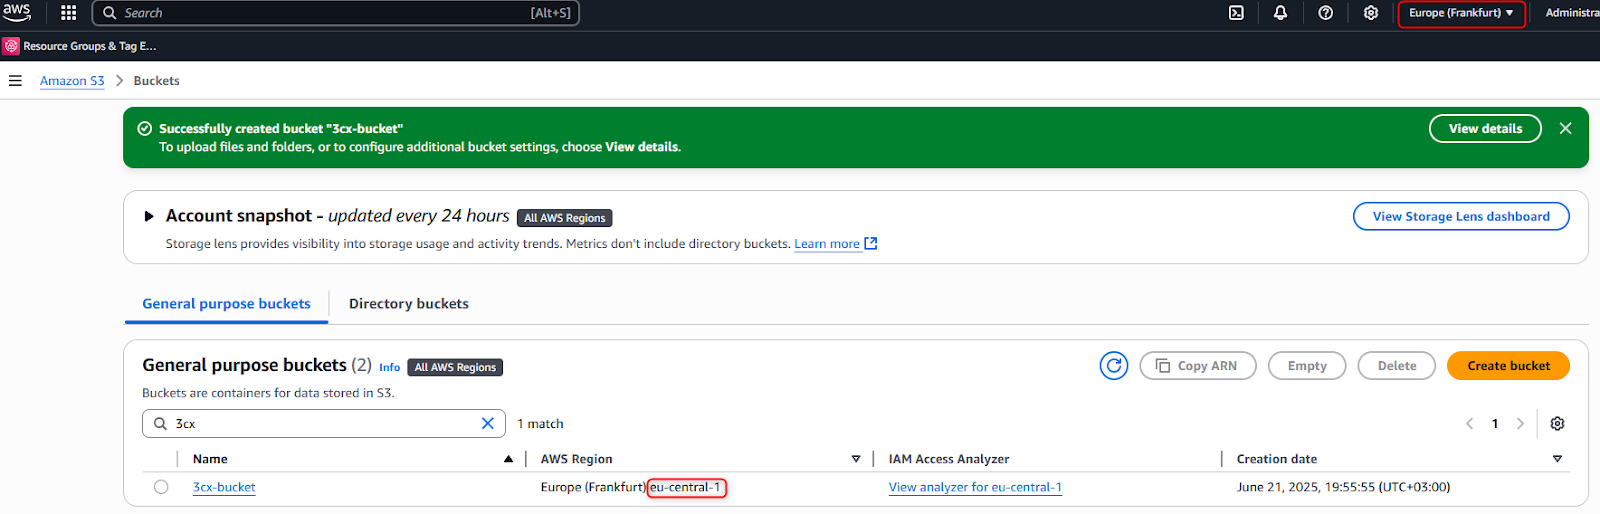The height and width of the screenshot is (514, 1600).
Task: Click the Empty button
Action: tap(1307, 366)
